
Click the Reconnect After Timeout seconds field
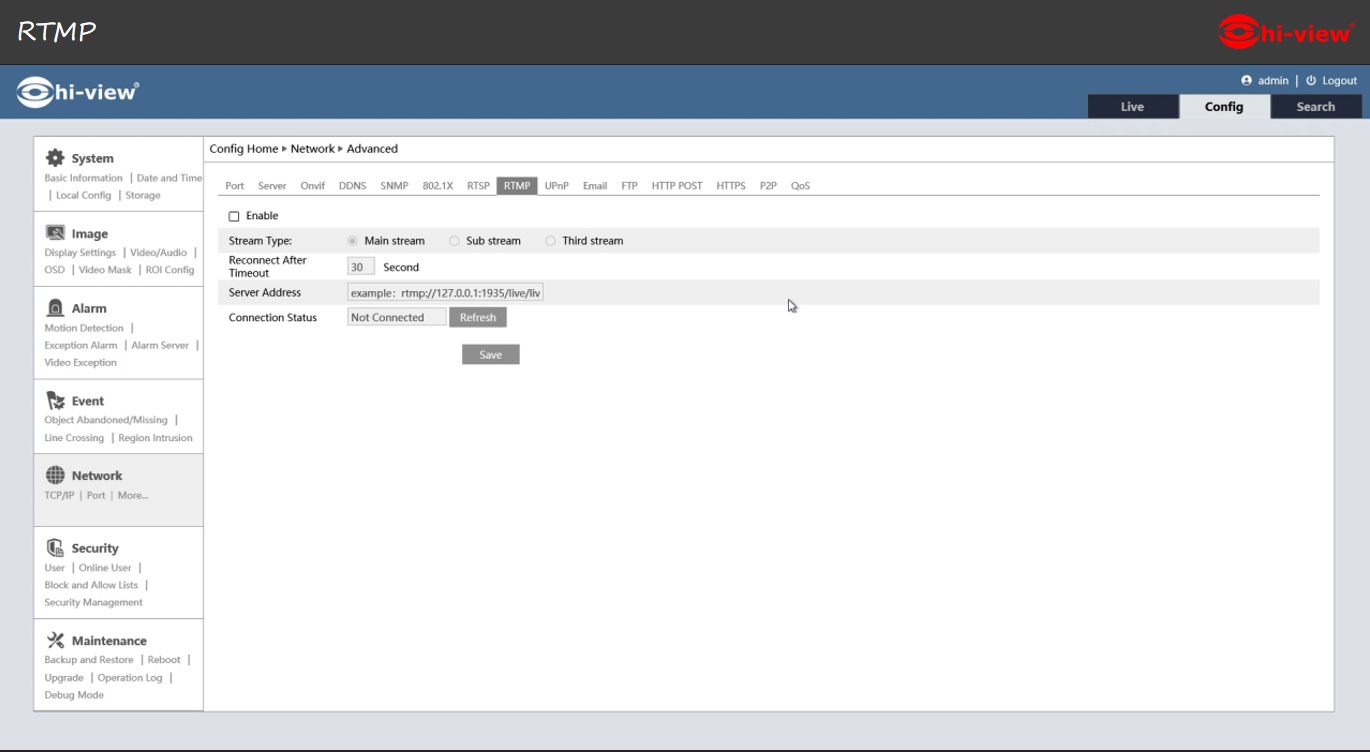[x=360, y=267]
